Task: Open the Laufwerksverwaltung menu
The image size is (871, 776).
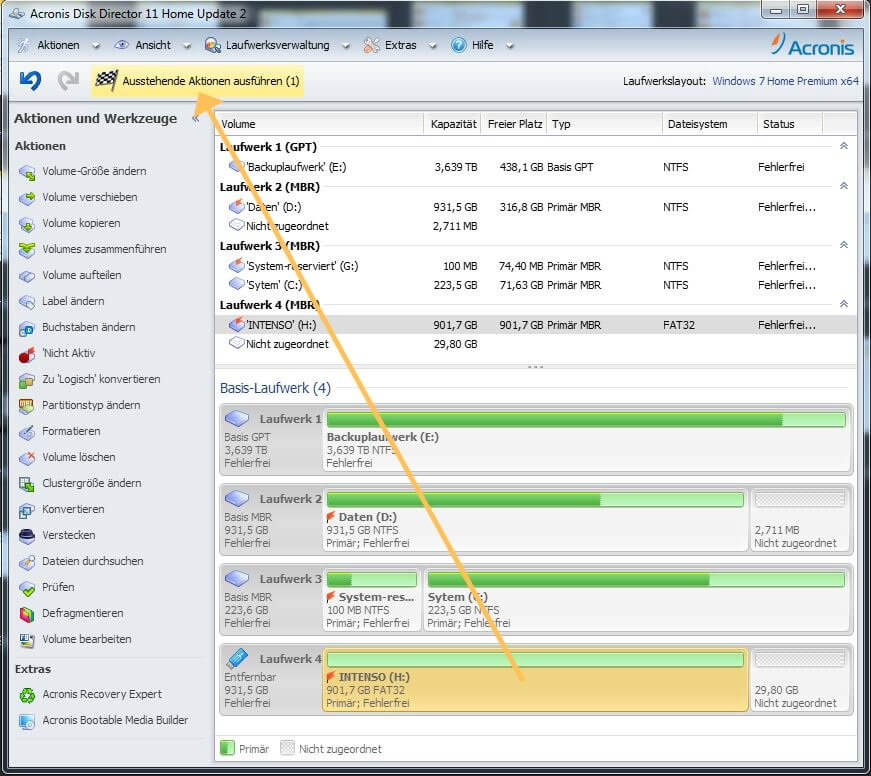Action: coord(271,45)
